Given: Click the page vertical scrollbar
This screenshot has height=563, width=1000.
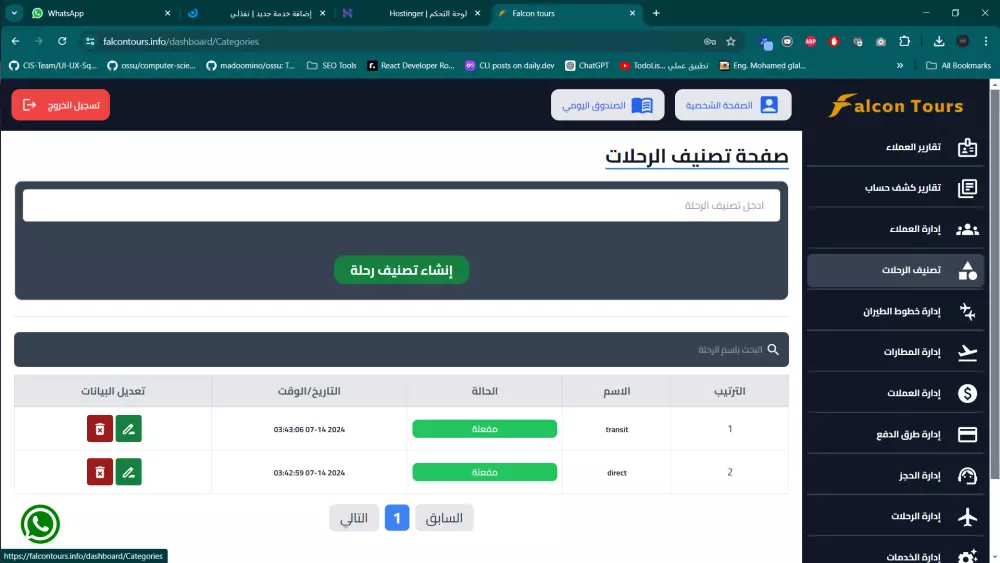Looking at the screenshot, I should tap(994, 284).
